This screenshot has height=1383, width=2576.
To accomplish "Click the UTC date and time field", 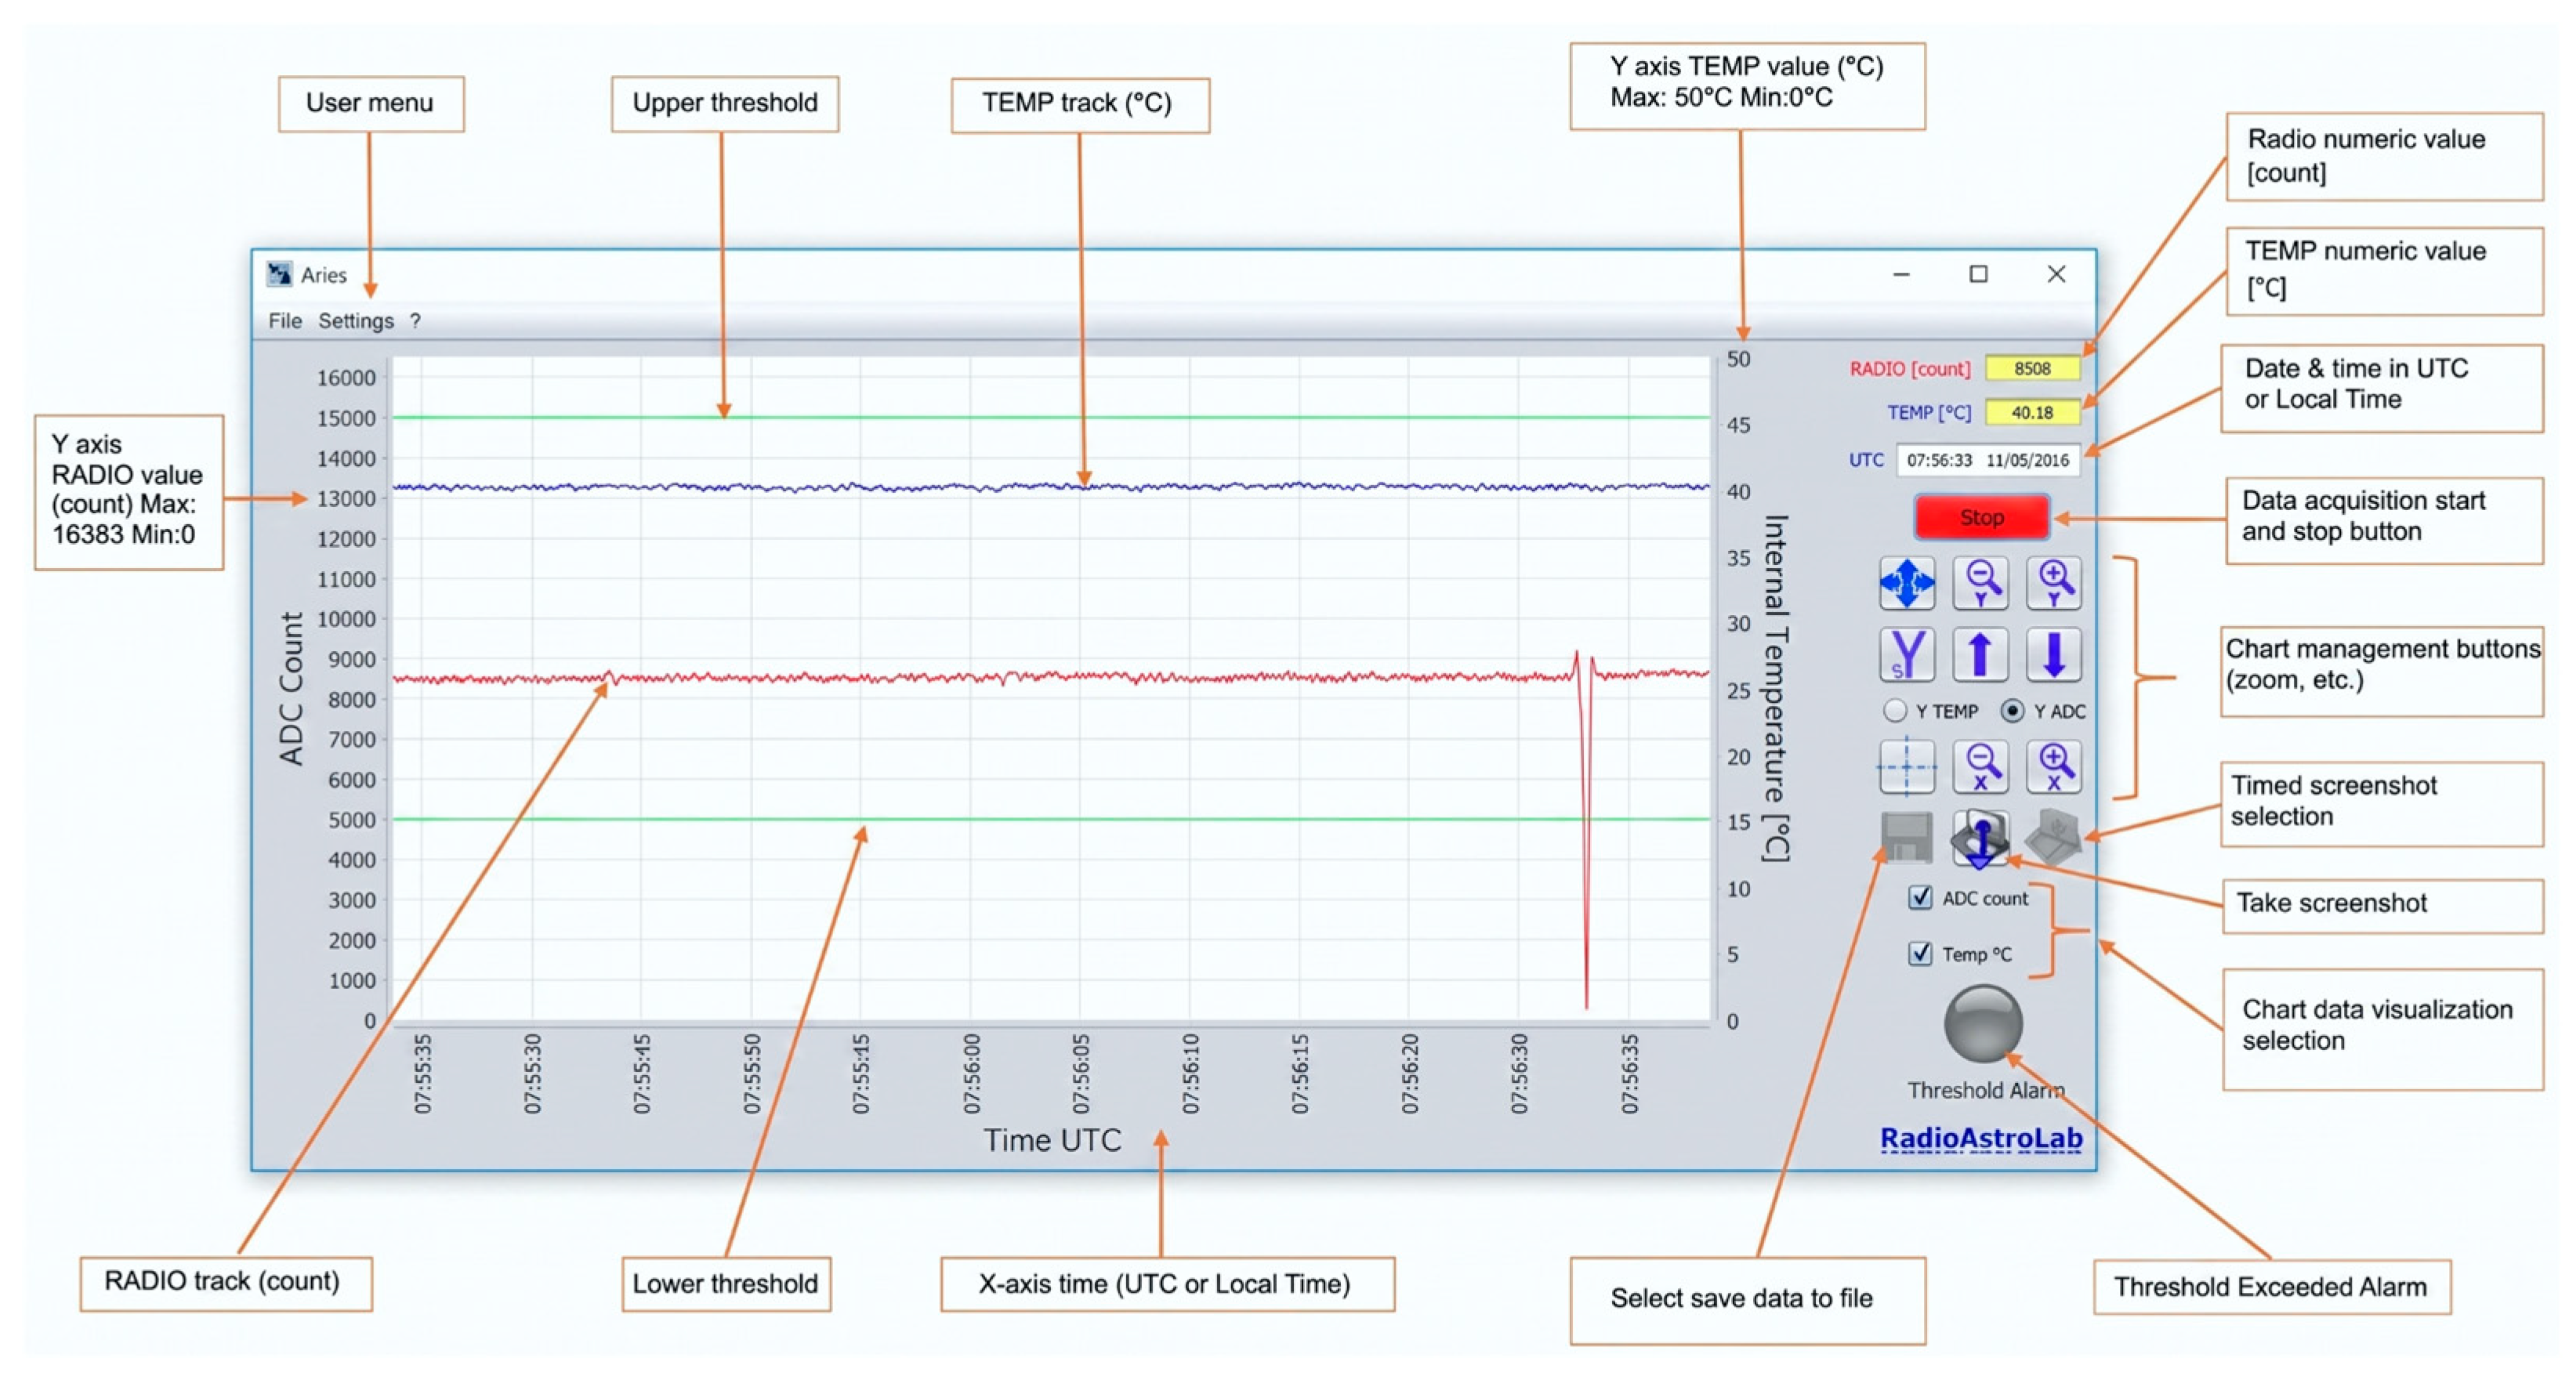I will click(x=1988, y=460).
